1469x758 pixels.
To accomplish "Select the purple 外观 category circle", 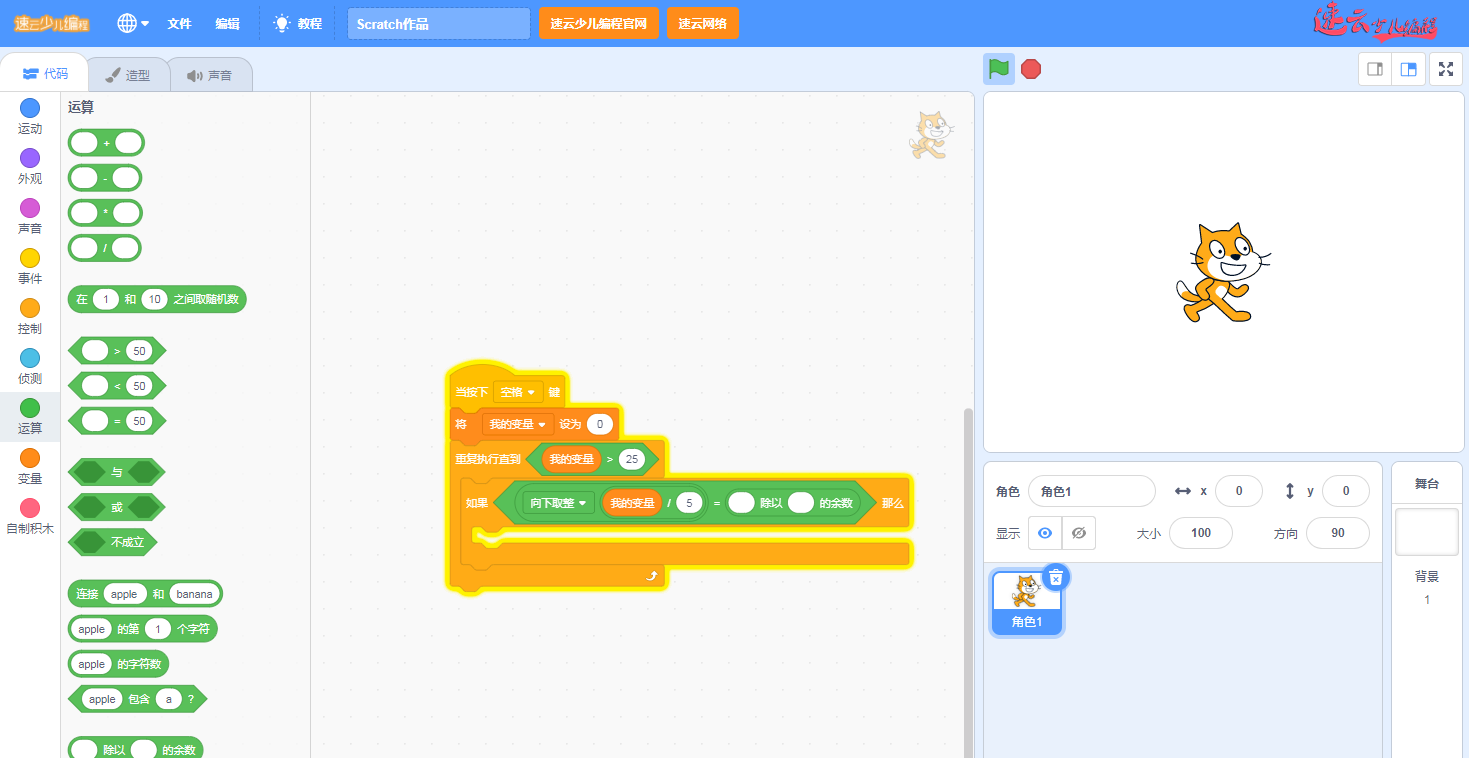I will (x=30, y=158).
